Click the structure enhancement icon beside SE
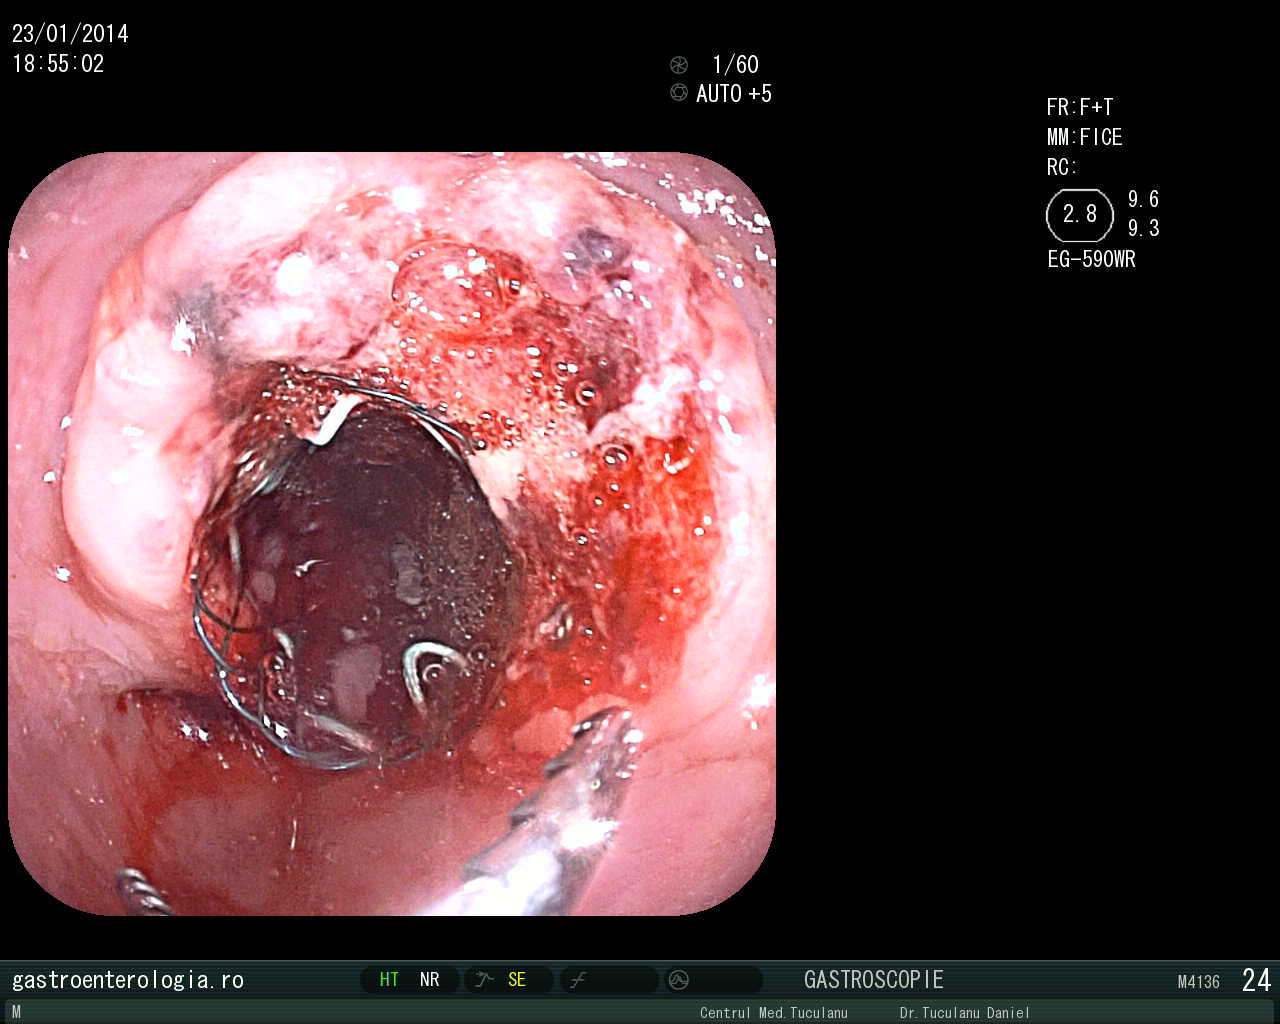The image size is (1280, 1024). click(x=485, y=980)
